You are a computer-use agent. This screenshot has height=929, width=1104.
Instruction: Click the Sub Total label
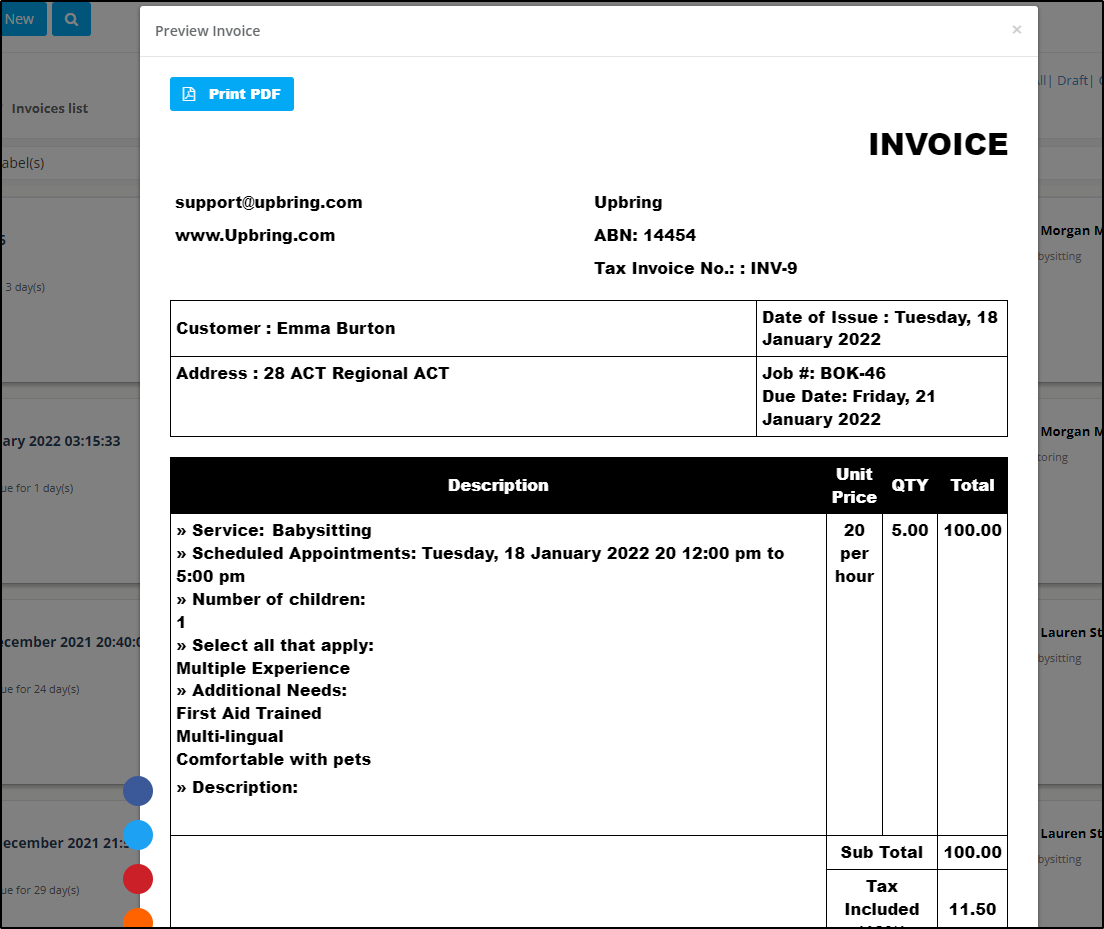882,852
